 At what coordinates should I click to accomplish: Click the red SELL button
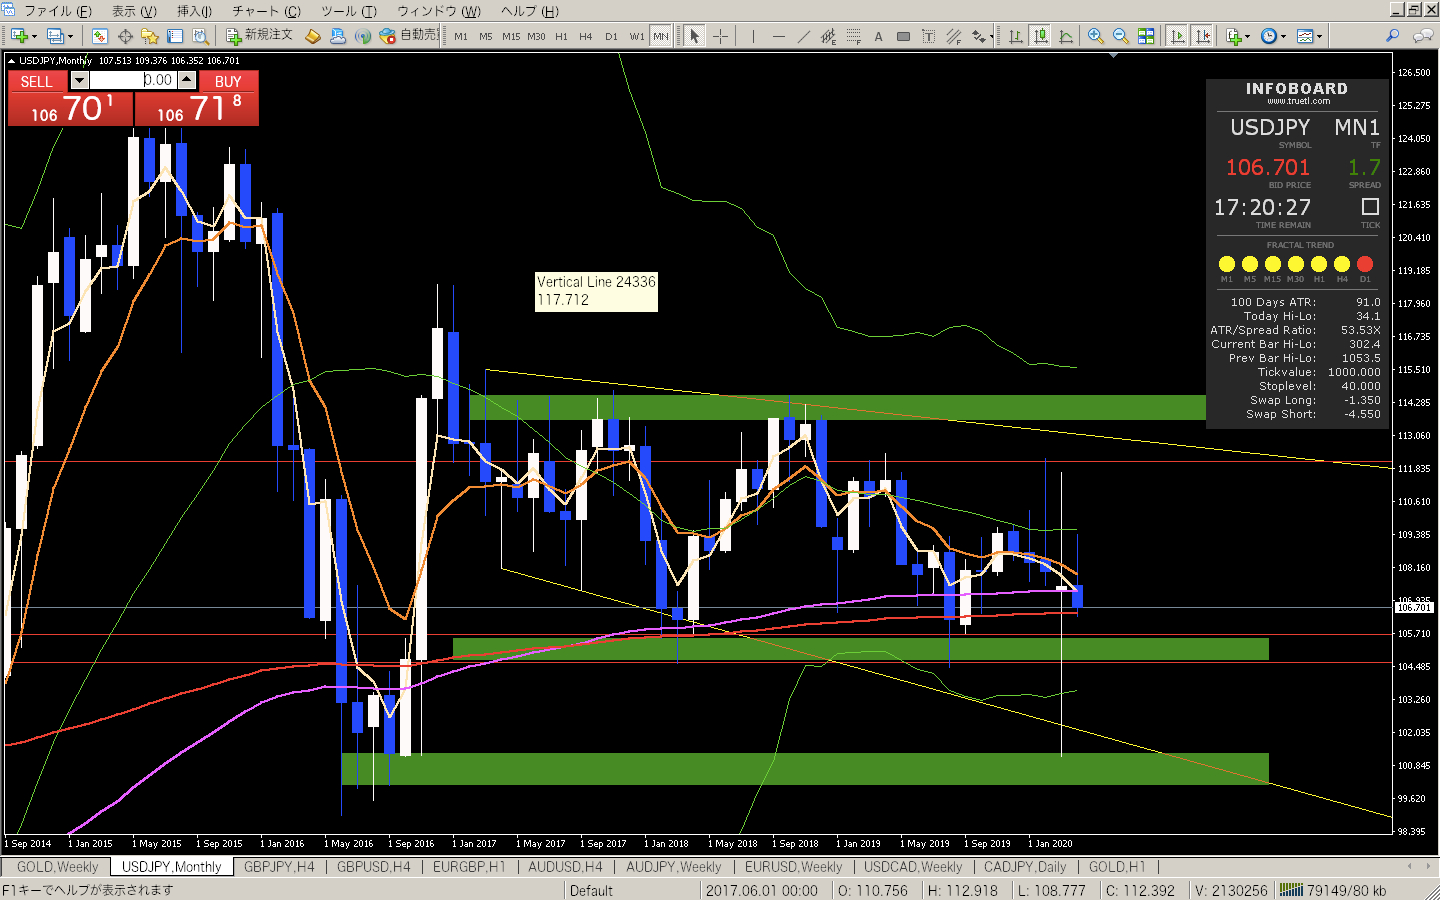coord(71,98)
